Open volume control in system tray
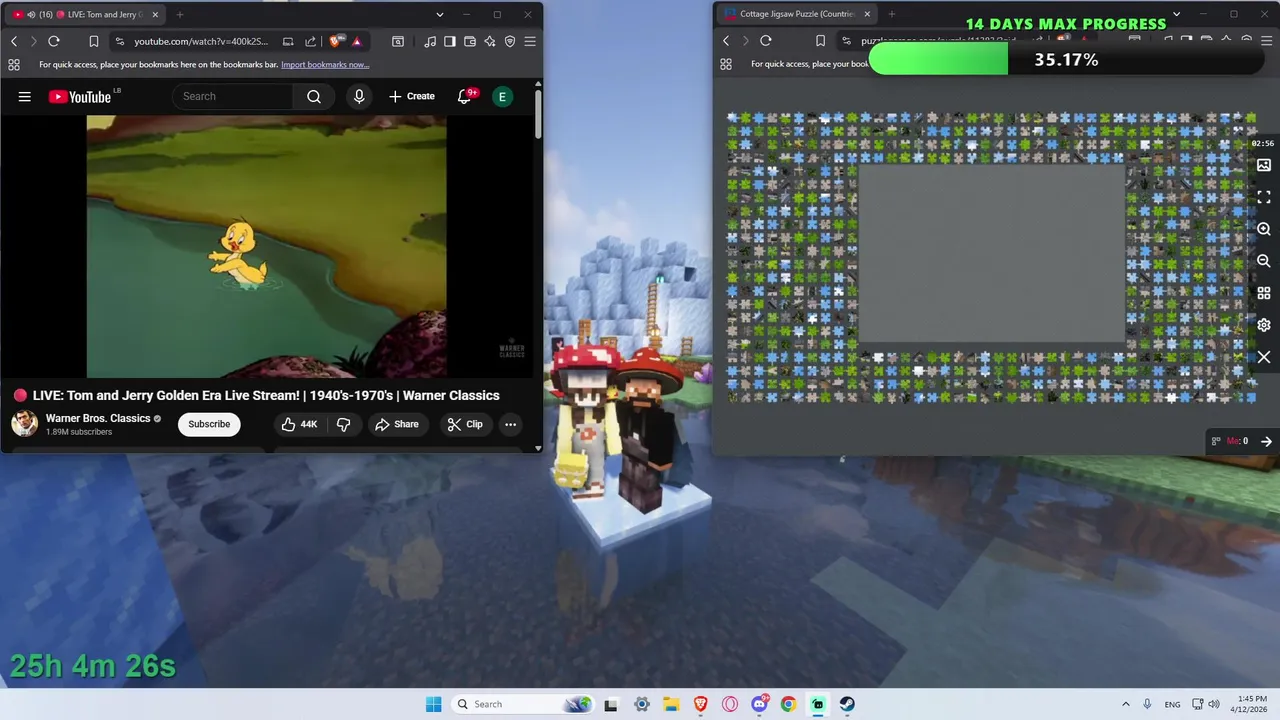 1213,704
